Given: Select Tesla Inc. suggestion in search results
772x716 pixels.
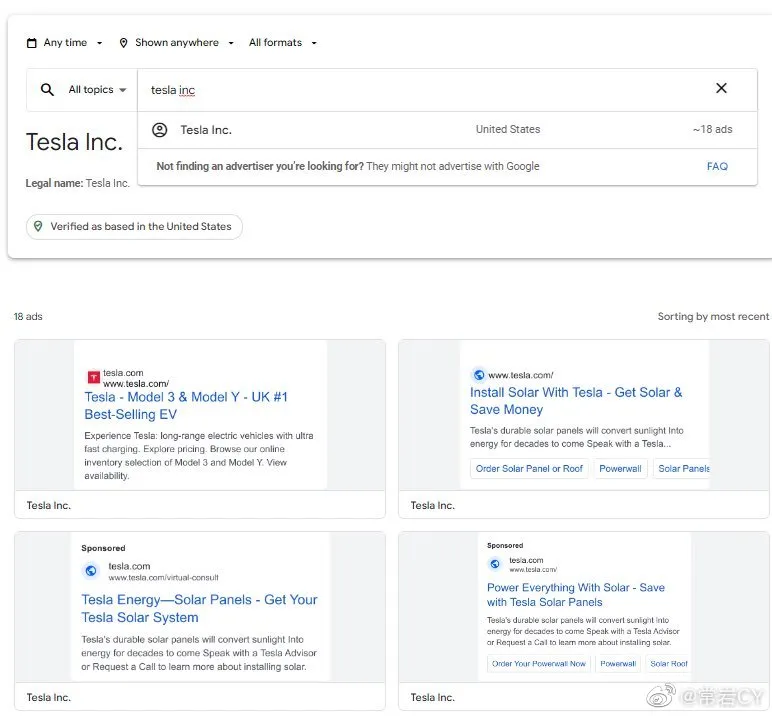Looking at the screenshot, I should [x=206, y=130].
